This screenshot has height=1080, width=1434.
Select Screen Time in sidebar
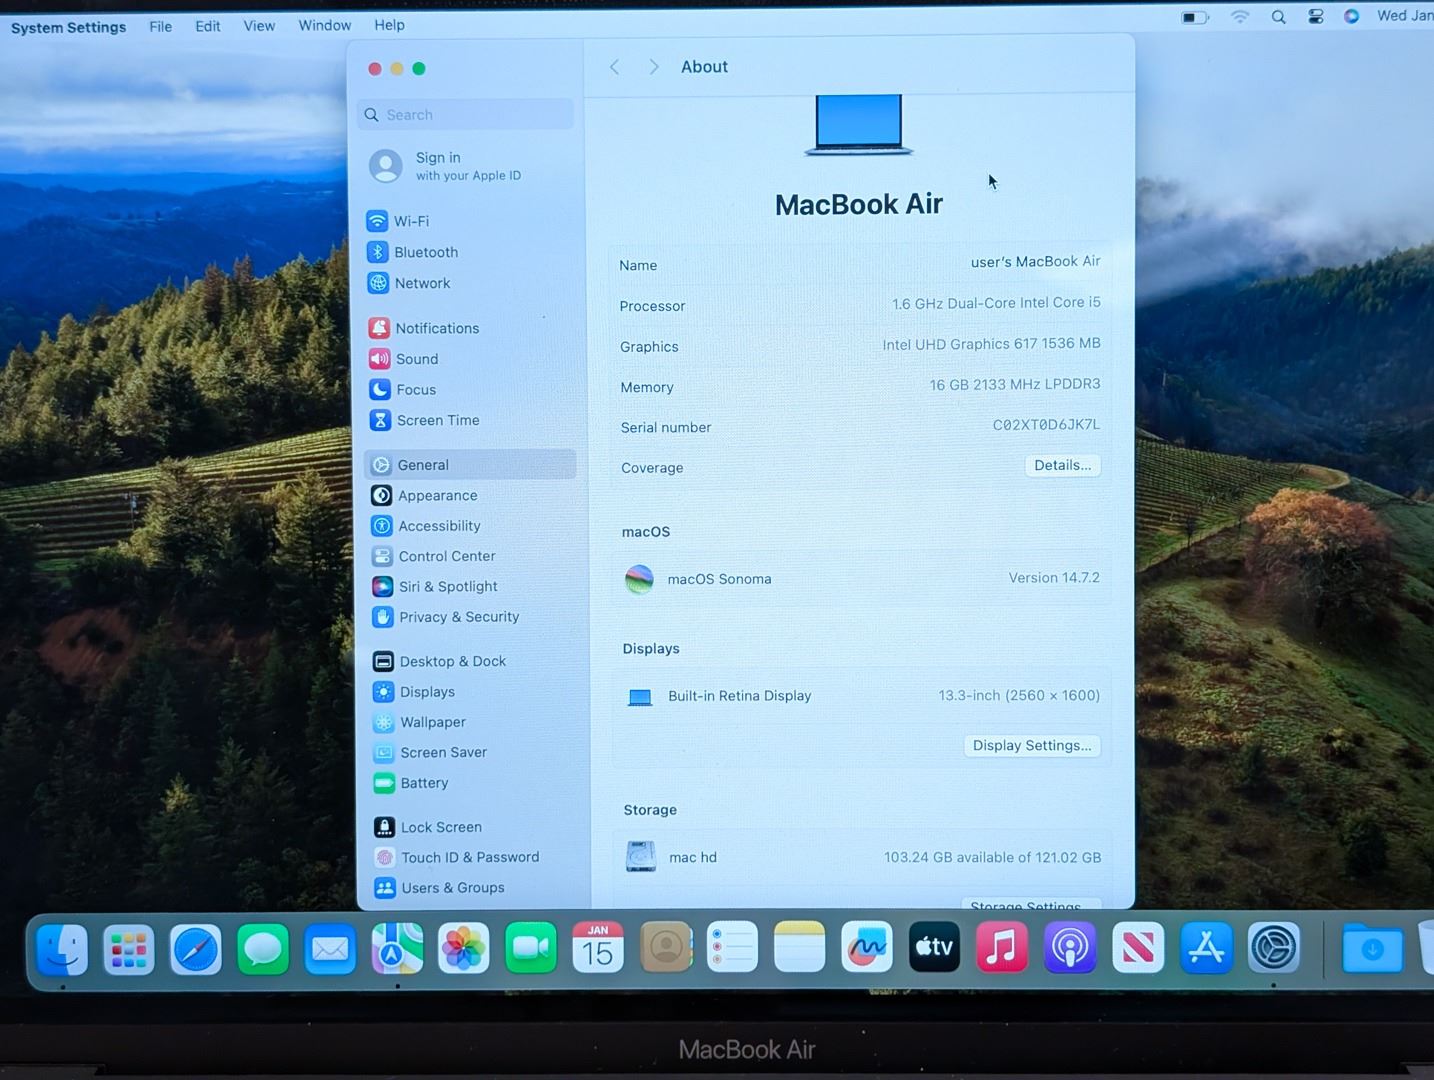pyautogui.click(x=437, y=420)
